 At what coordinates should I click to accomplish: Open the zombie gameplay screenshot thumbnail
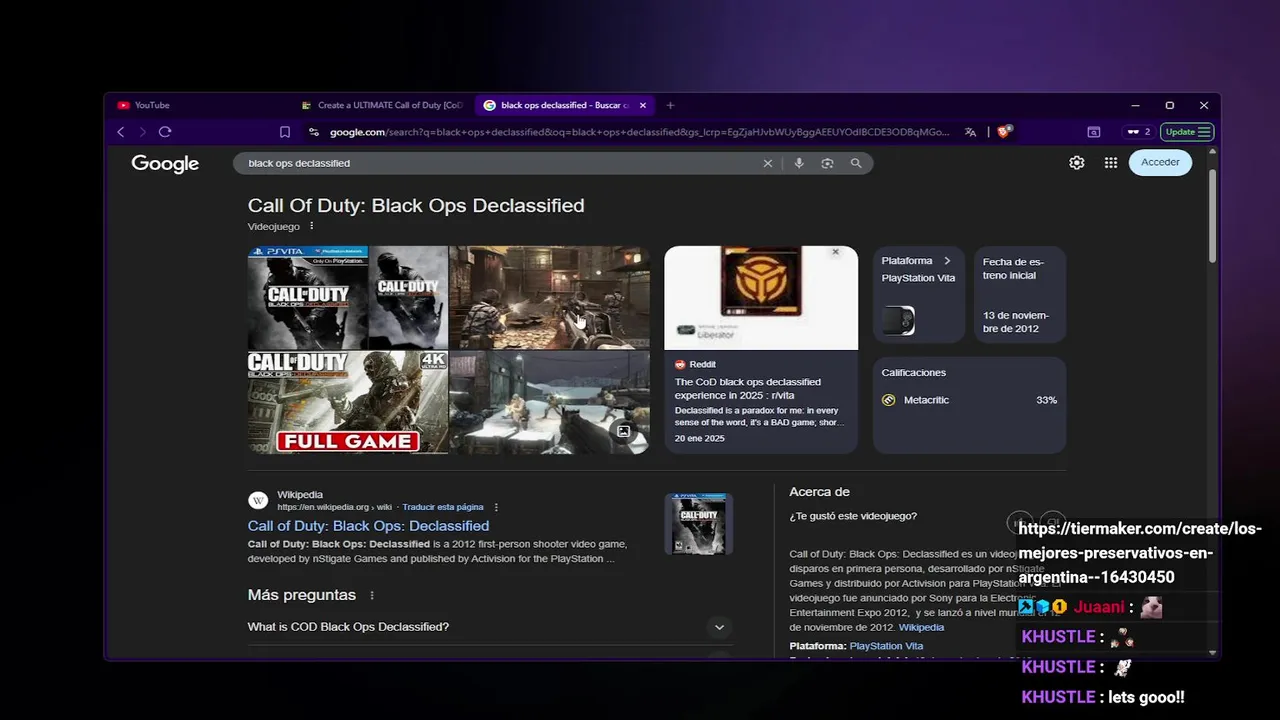[549, 297]
